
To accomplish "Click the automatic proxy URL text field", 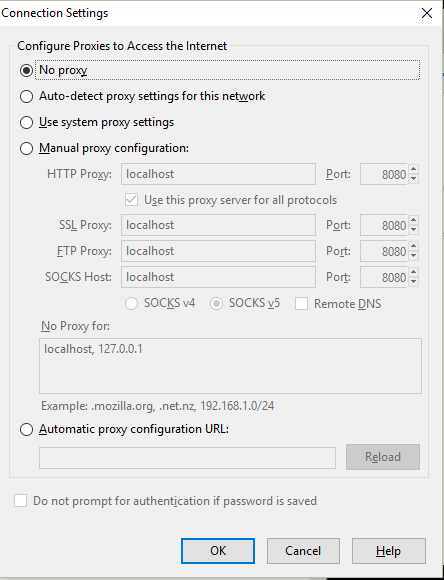I will click(x=187, y=458).
